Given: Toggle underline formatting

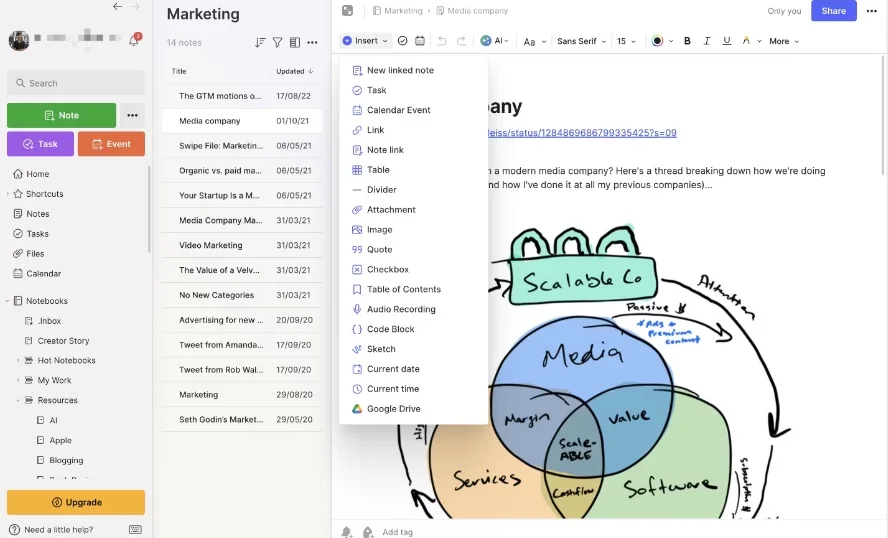Looking at the screenshot, I should 726,41.
